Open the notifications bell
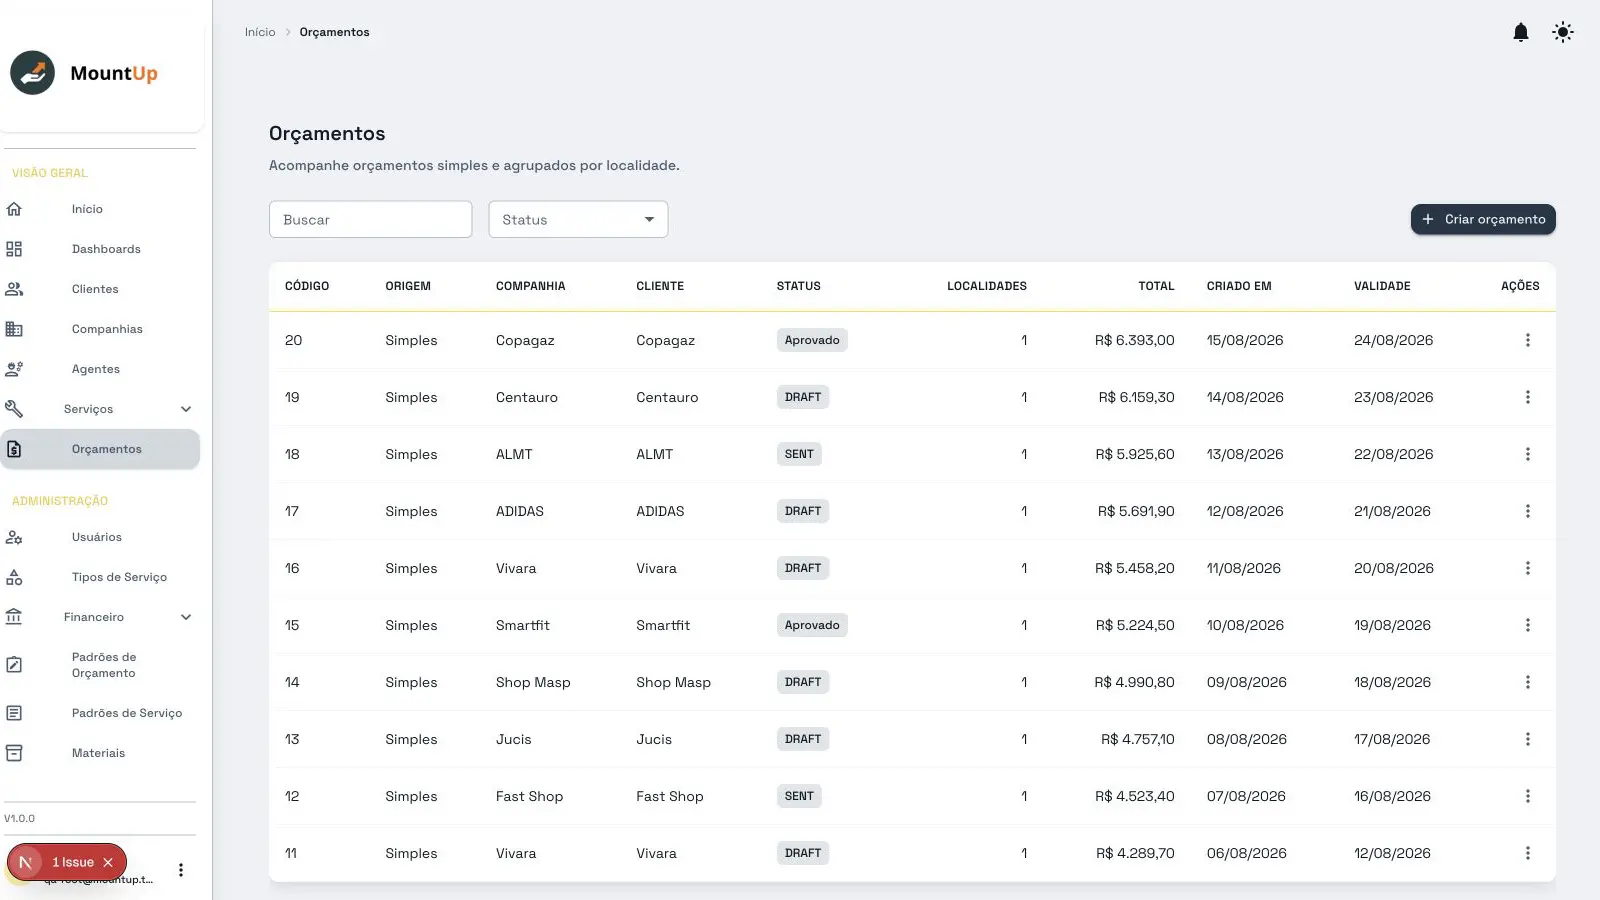 1521,32
